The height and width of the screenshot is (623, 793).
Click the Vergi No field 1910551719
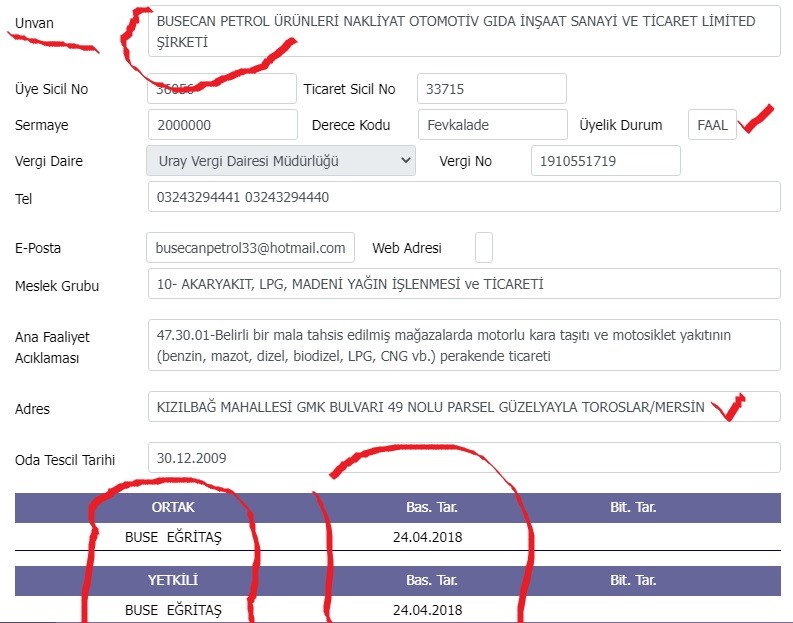click(x=605, y=161)
